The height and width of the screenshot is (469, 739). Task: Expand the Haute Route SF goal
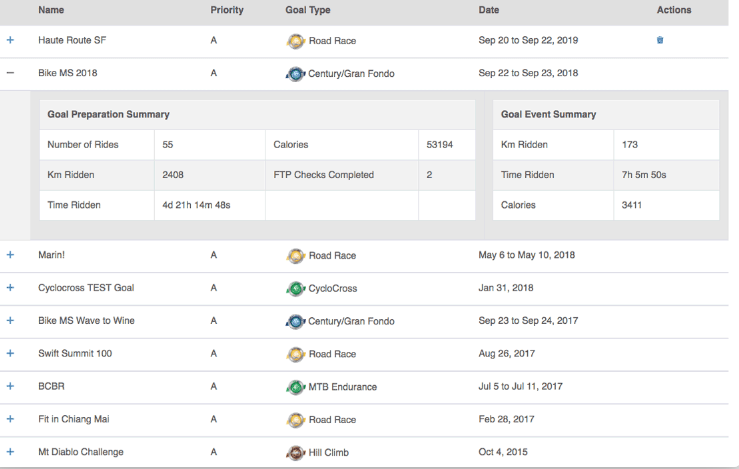click(x=11, y=41)
